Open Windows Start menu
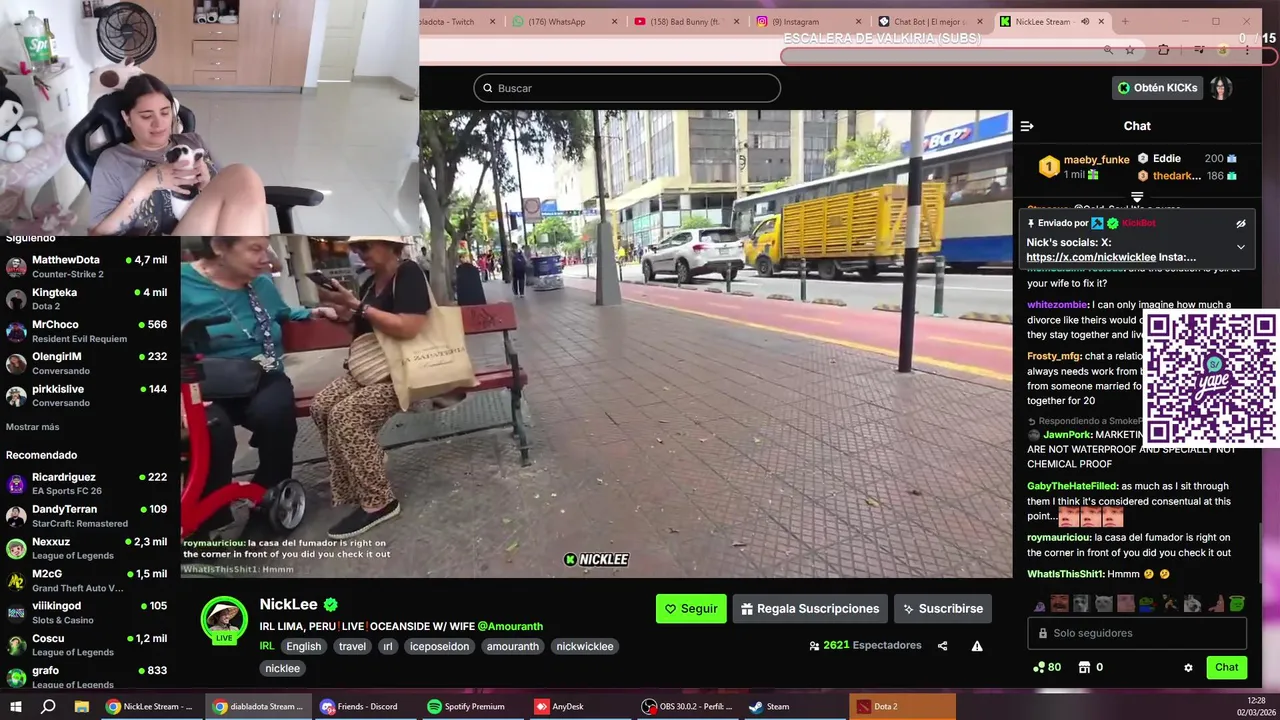This screenshot has height=720, width=1280. tap(15, 706)
